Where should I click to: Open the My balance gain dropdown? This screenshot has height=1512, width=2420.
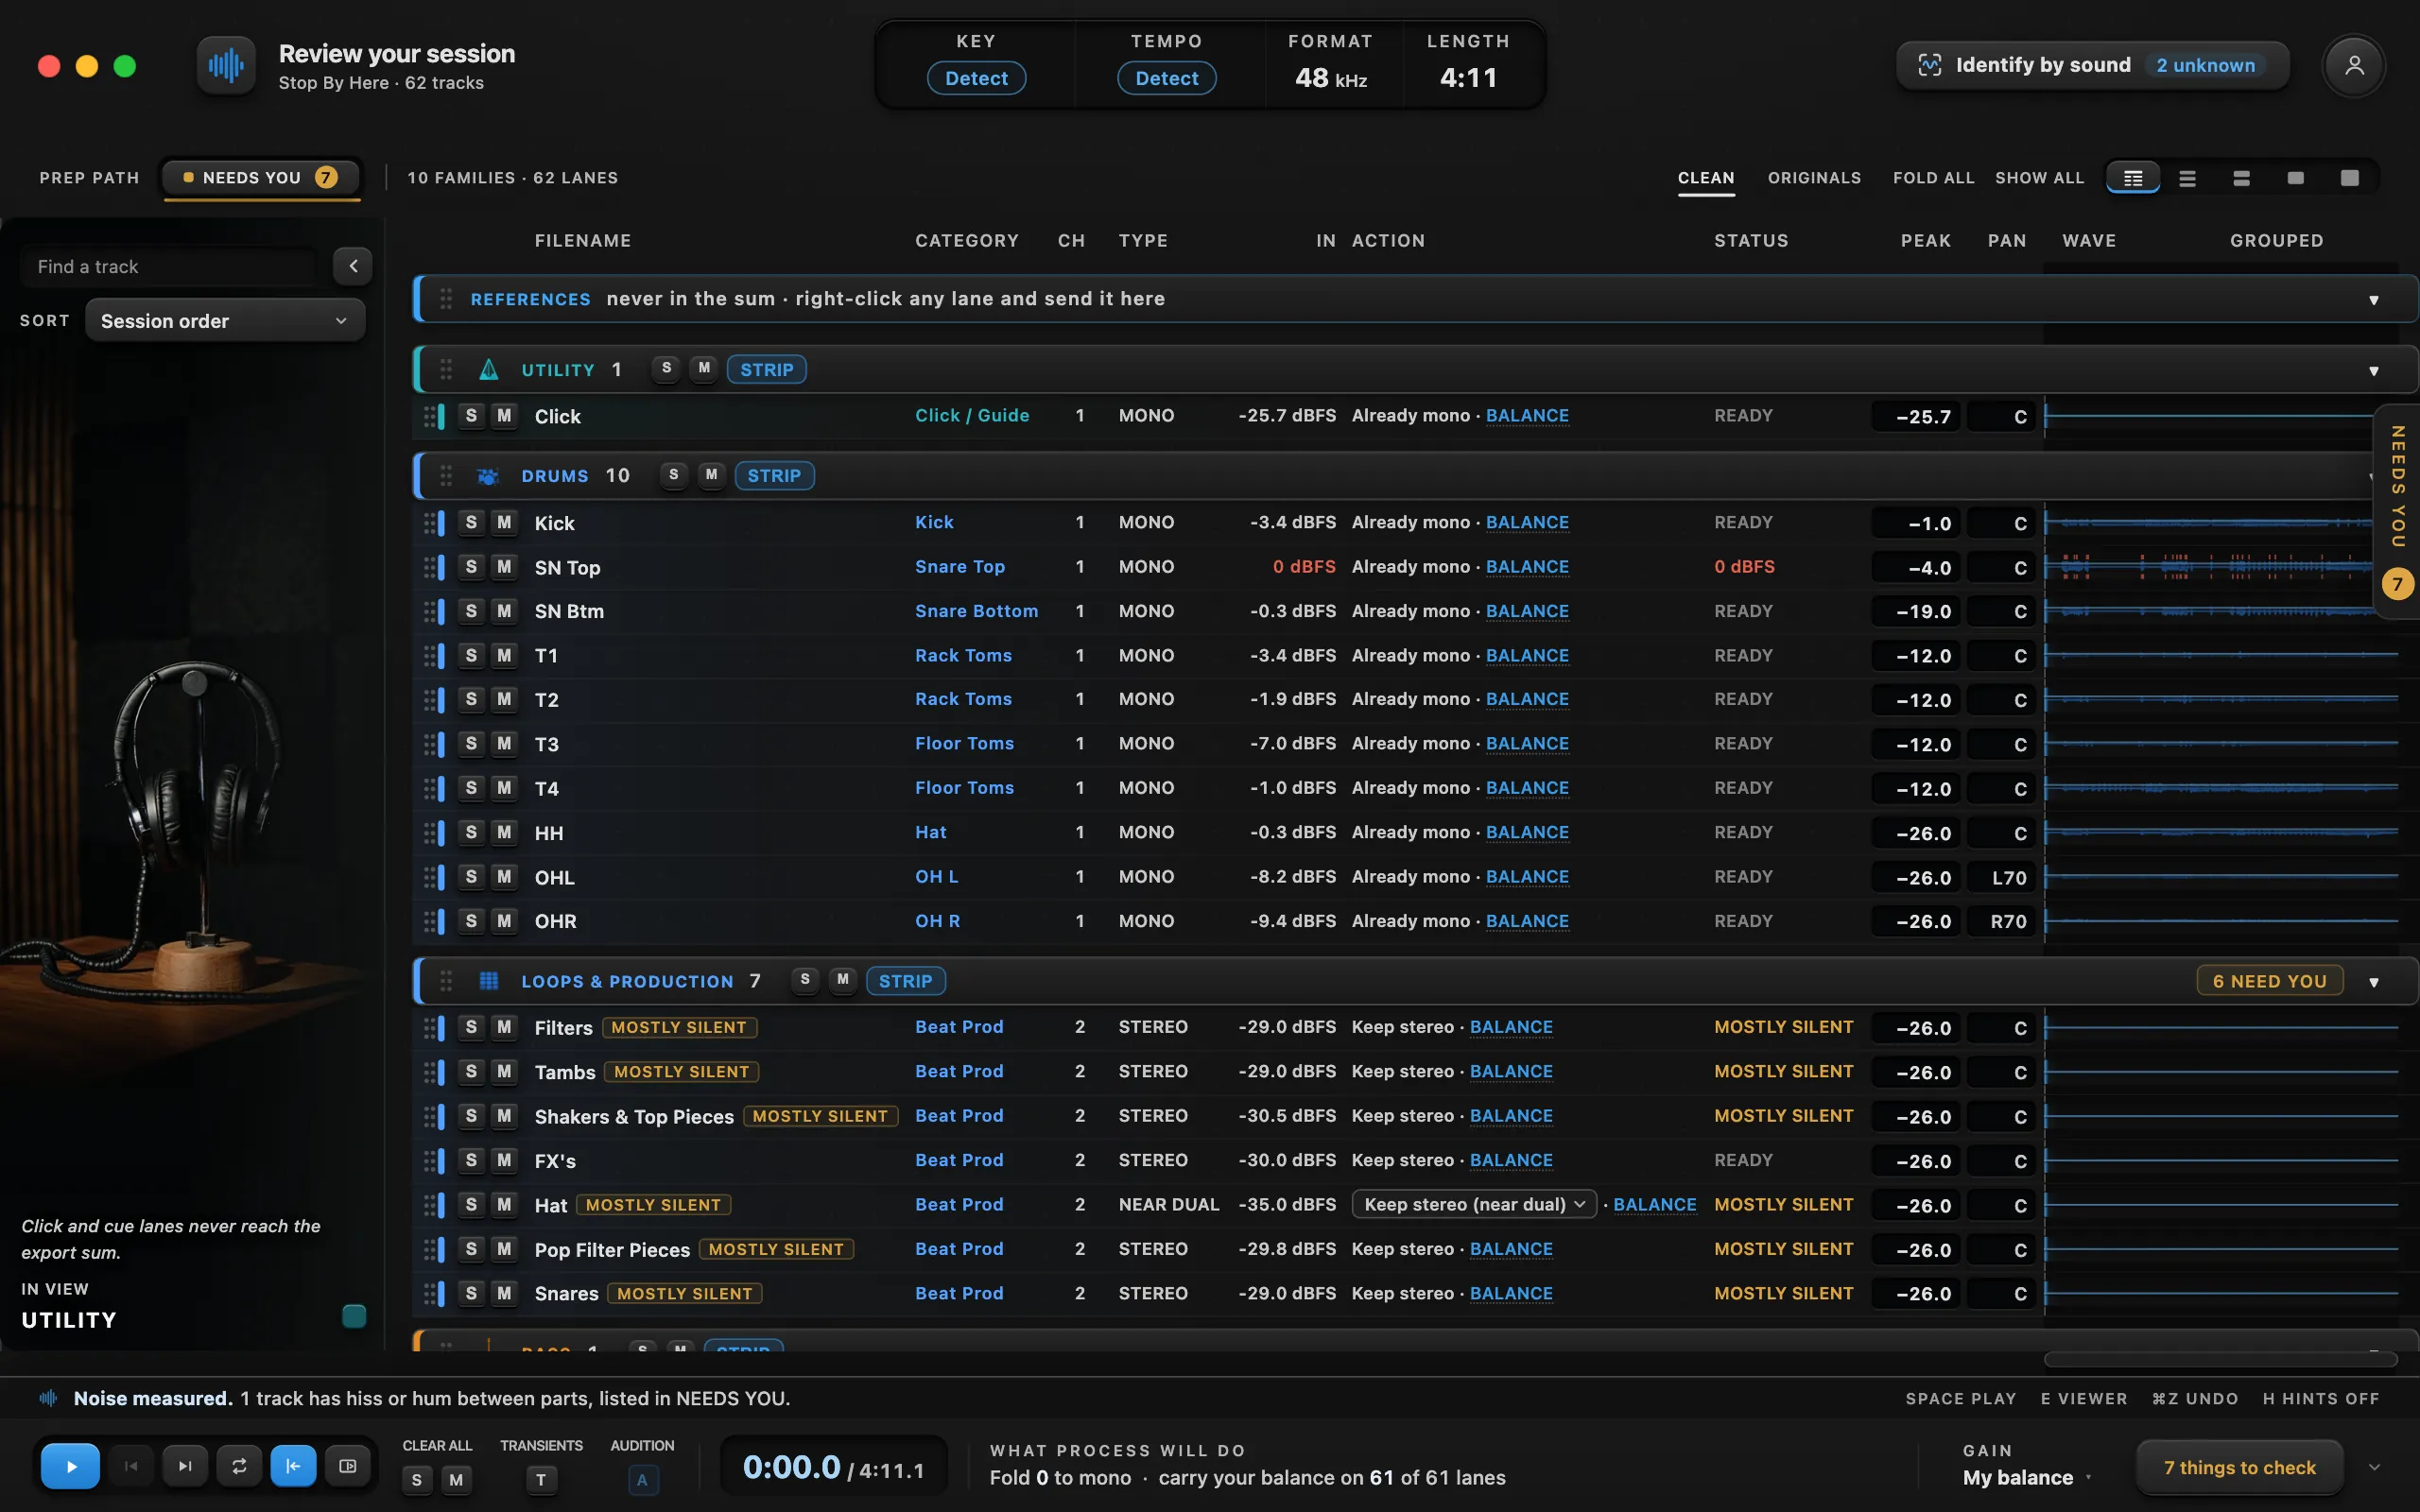[2027, 1478]
